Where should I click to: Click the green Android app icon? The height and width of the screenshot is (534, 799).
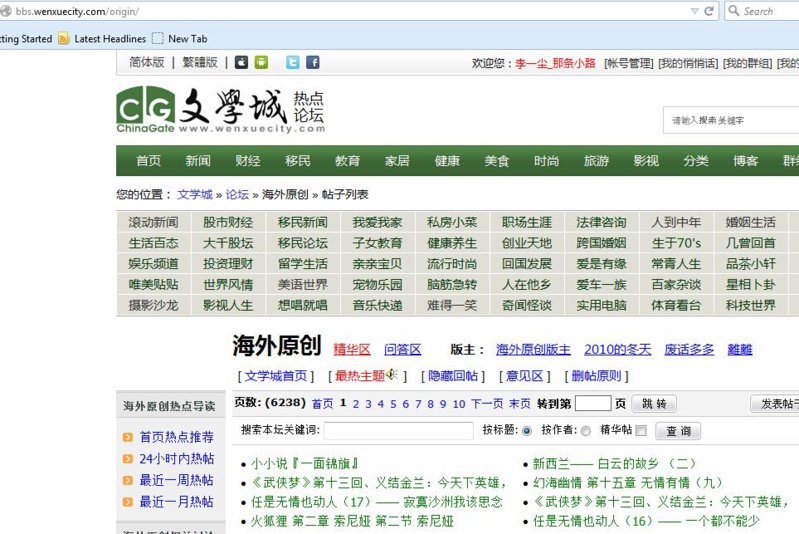[x=261, y=63]
